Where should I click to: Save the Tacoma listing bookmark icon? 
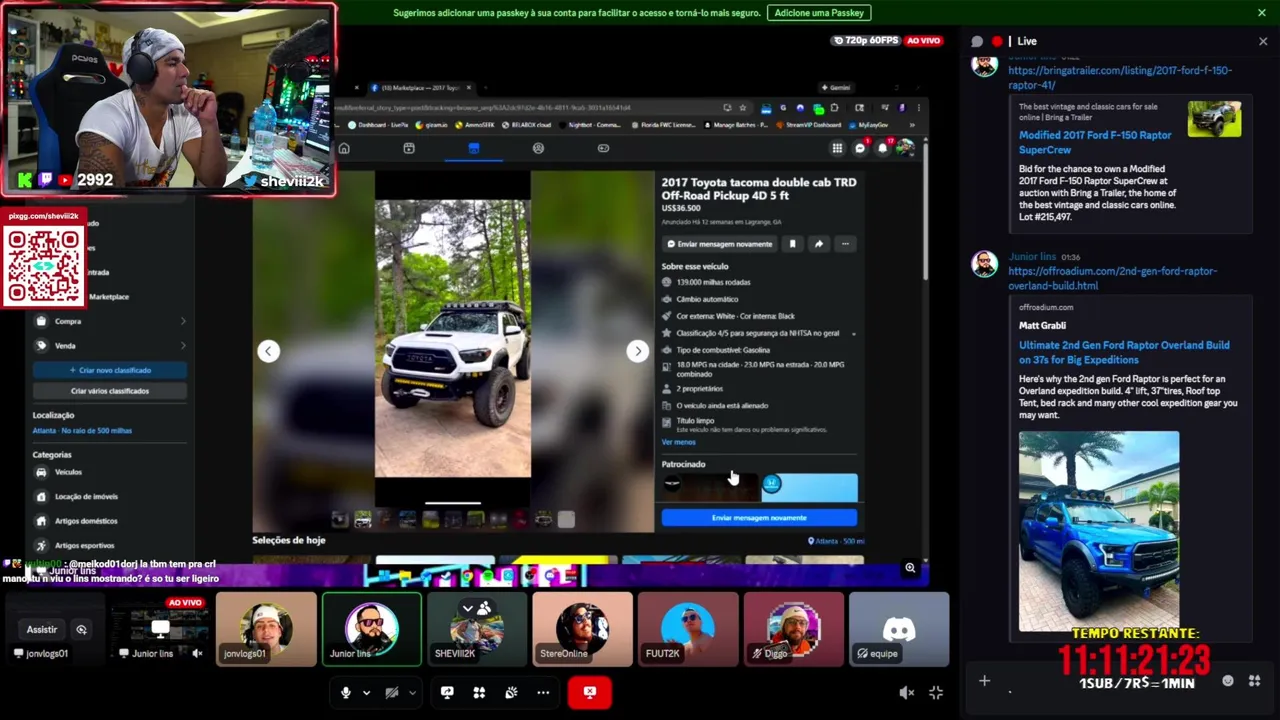coord(792,244)
